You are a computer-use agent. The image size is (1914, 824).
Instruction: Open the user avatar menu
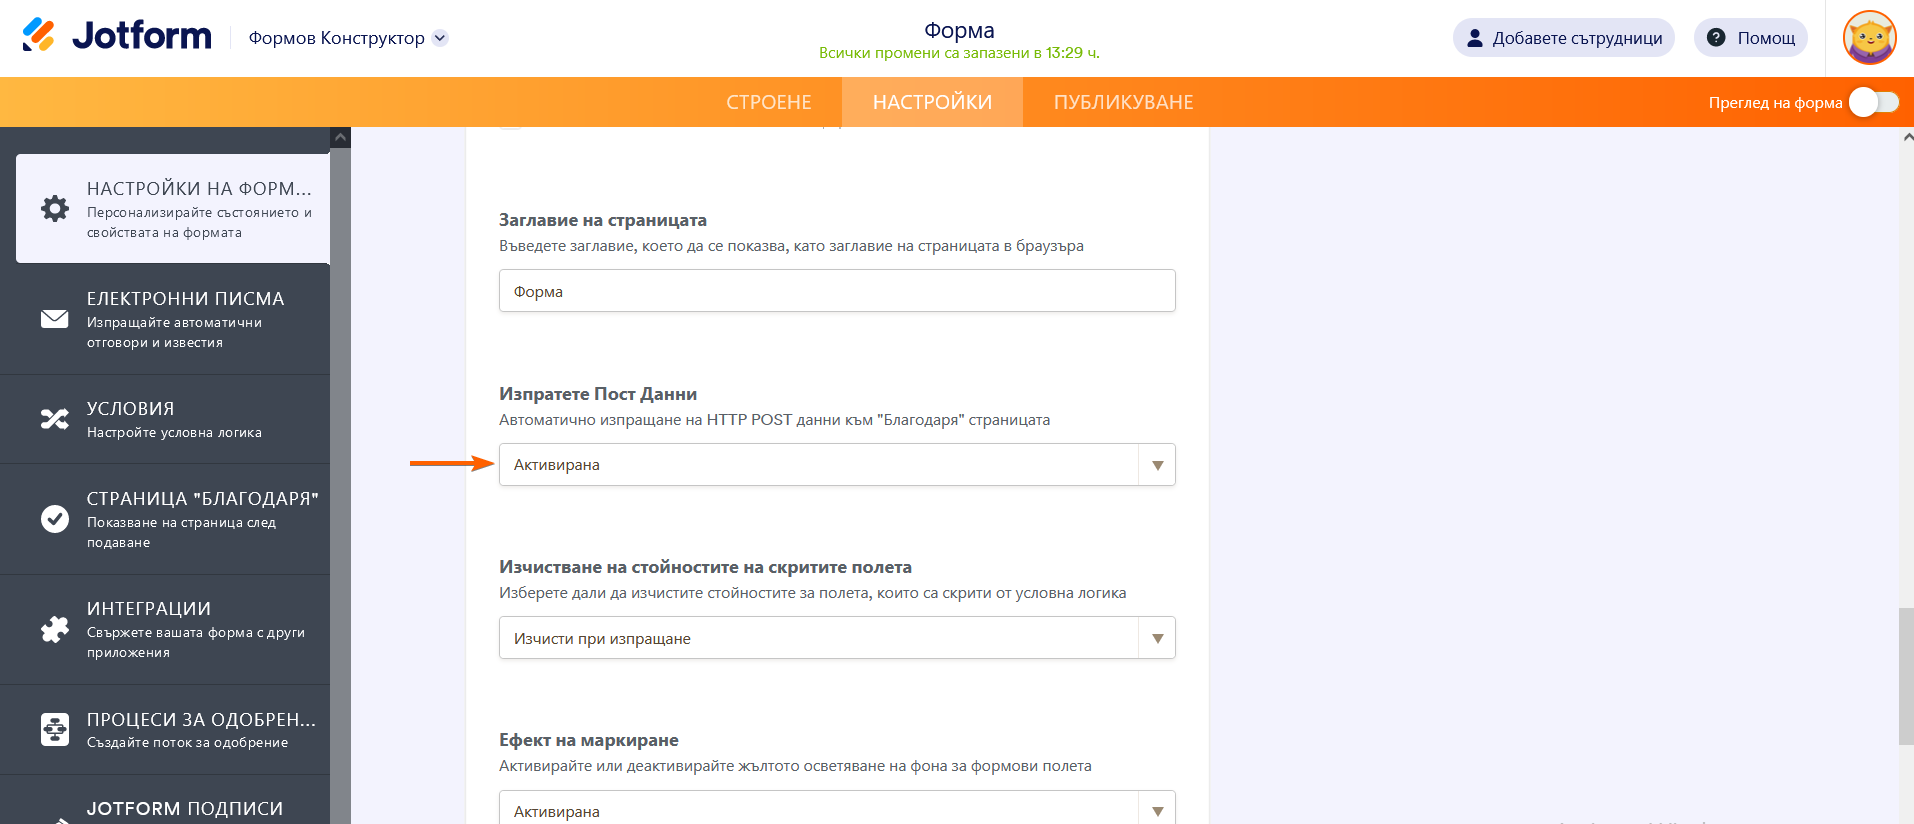1869,38
